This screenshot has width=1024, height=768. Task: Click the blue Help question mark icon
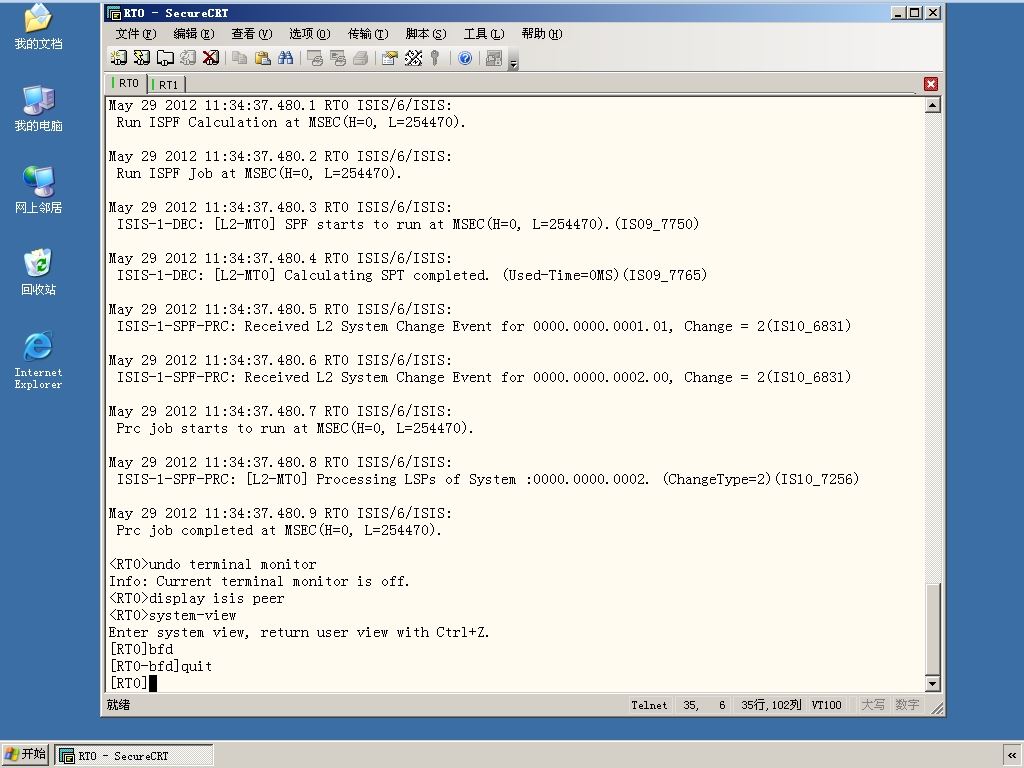click(x=465, y=58)
